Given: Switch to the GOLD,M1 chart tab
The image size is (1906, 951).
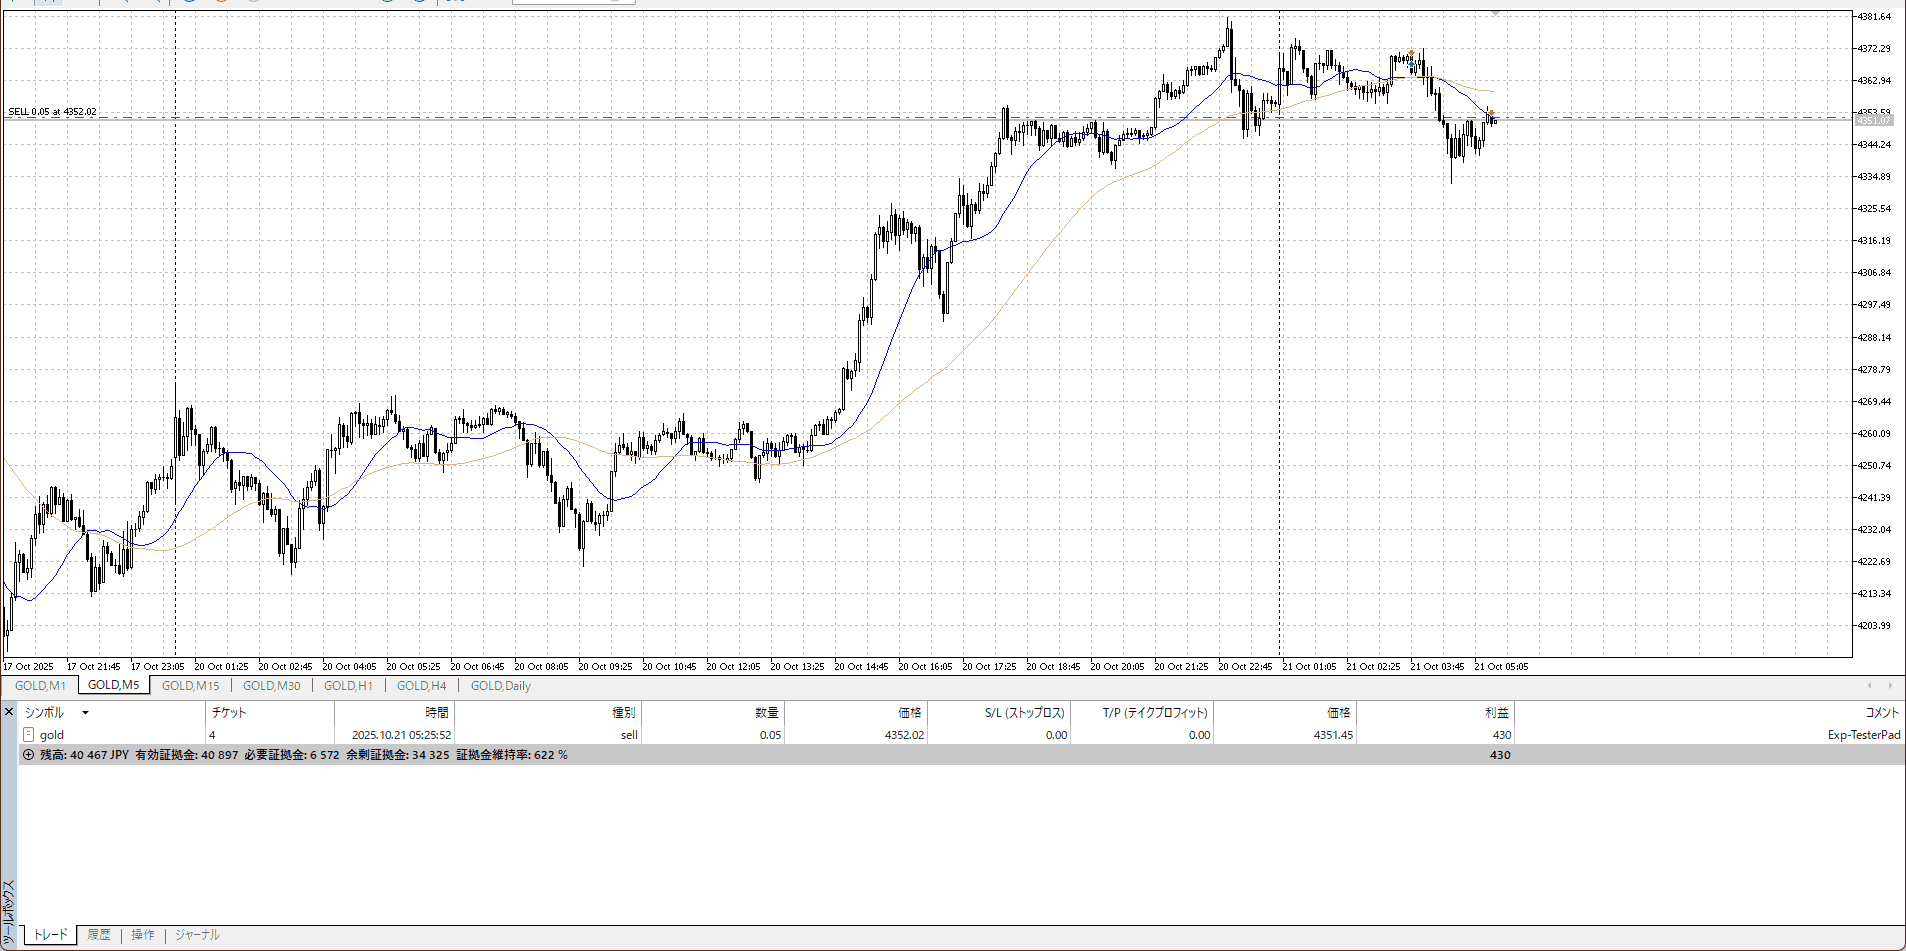Looking at the screenshot, I should (40, 686).
